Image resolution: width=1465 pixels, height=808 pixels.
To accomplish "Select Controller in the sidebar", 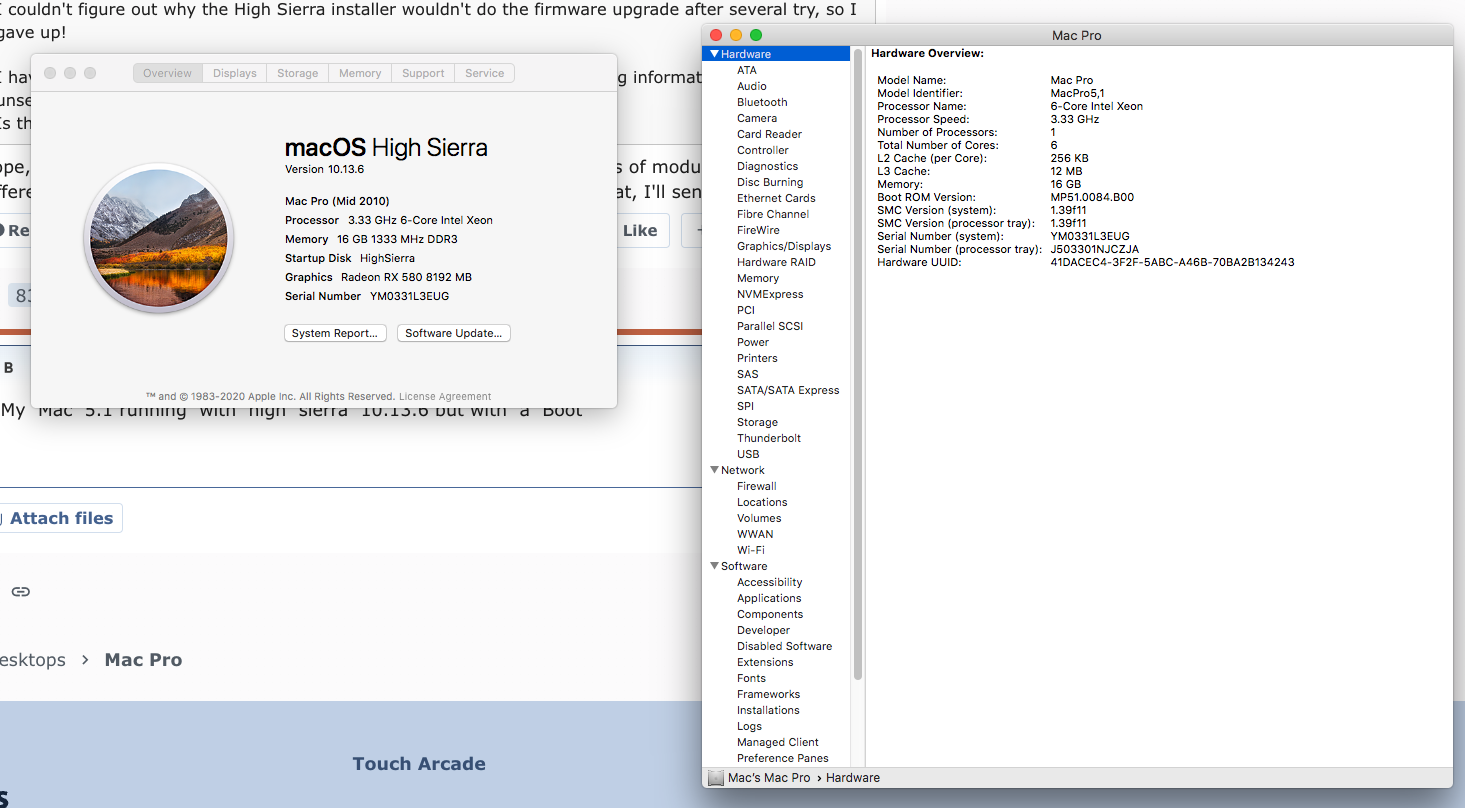I will 763,150.
